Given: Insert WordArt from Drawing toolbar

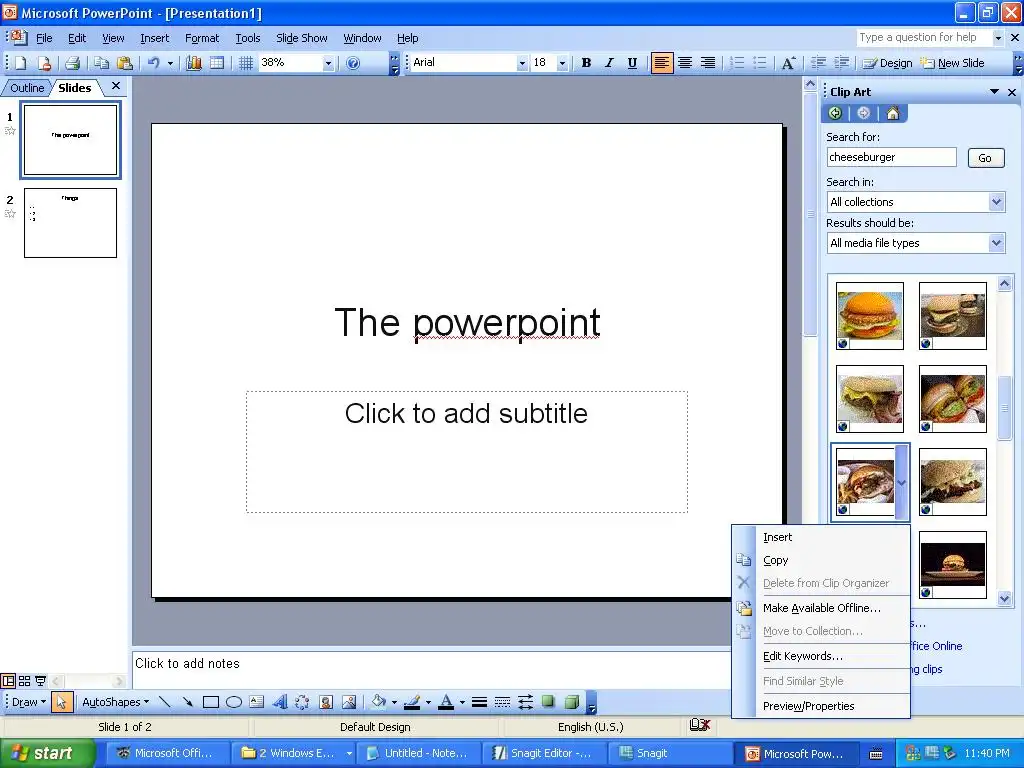Looking at the screenshot, I should [x=280, y=702].
